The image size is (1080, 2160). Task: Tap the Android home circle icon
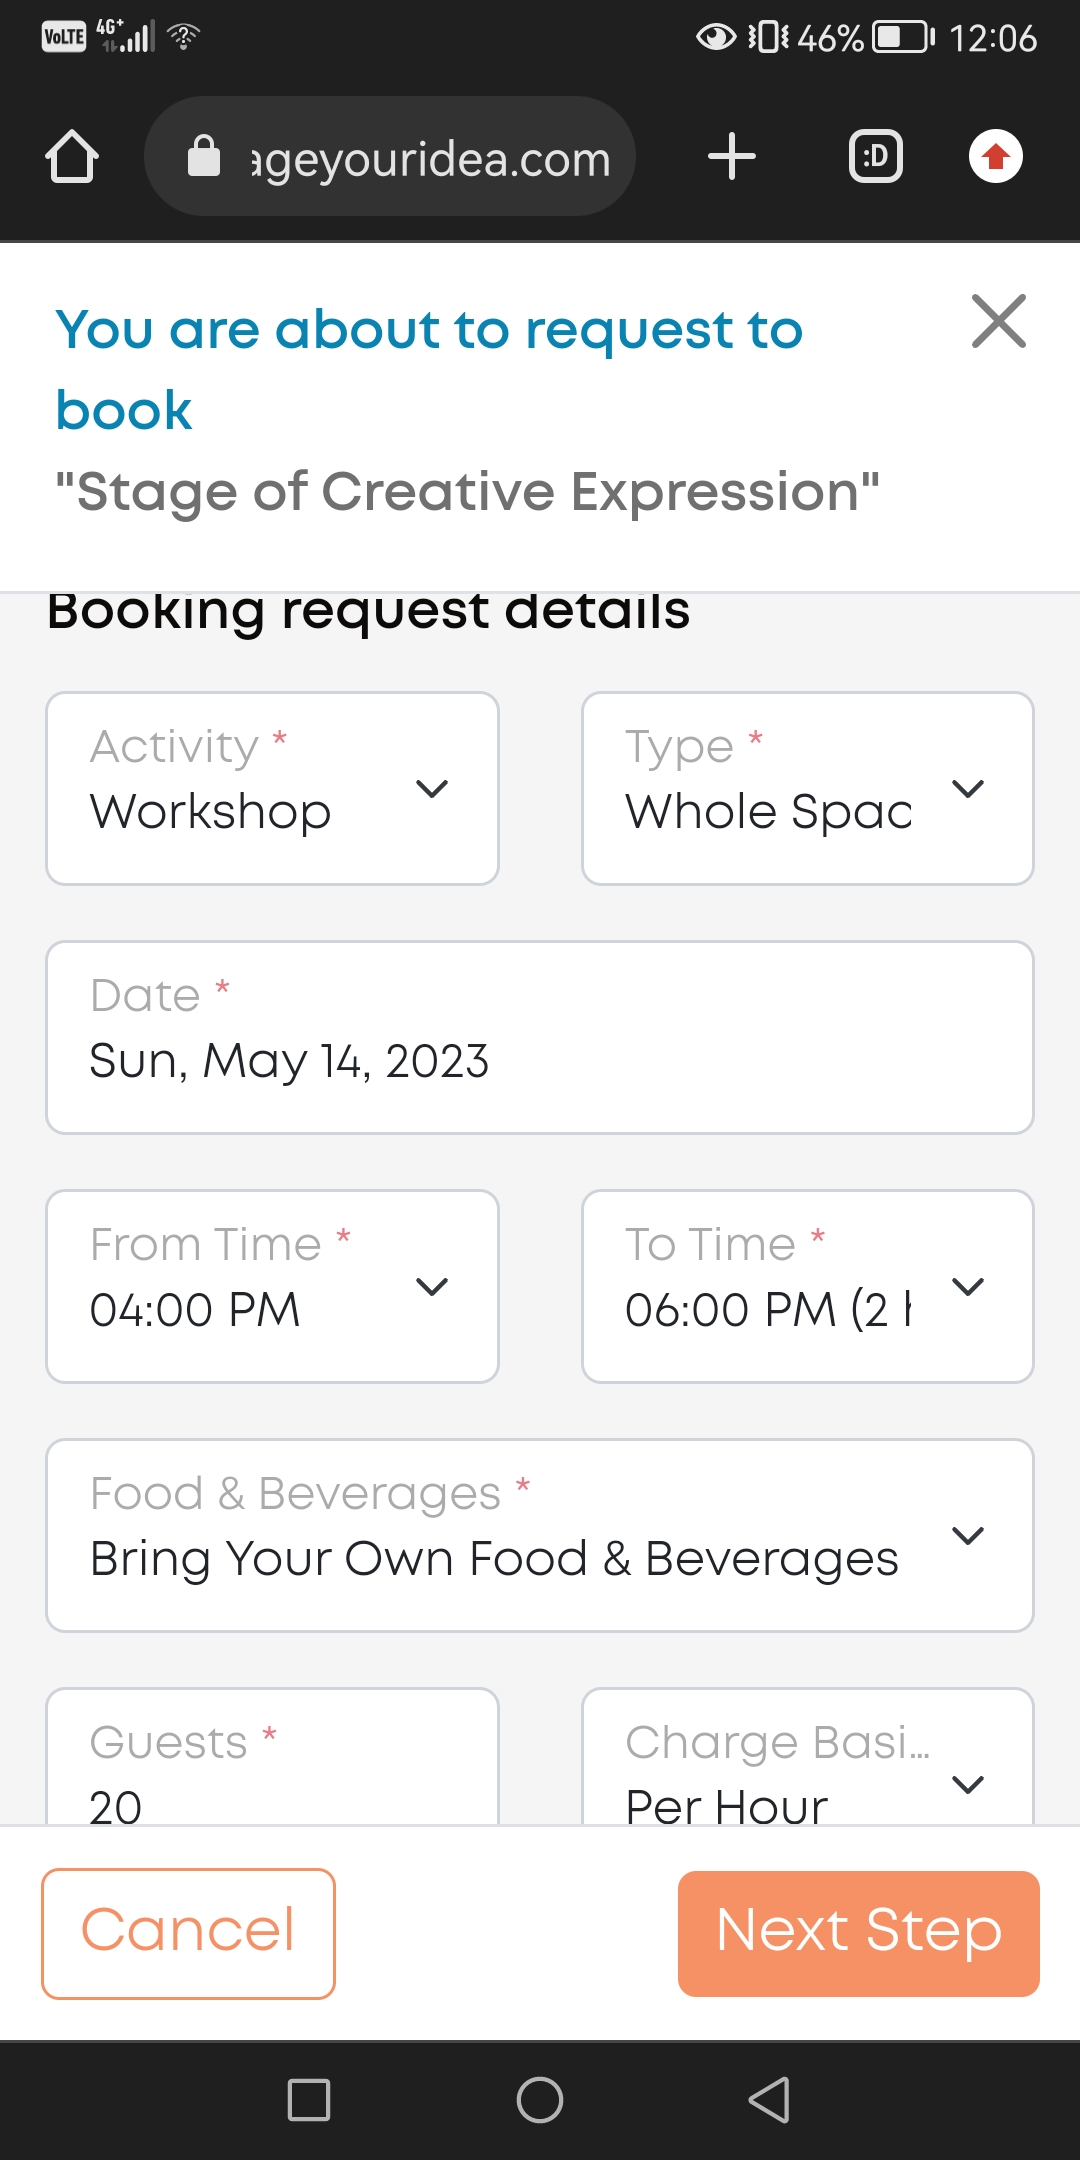point(540,2099)
